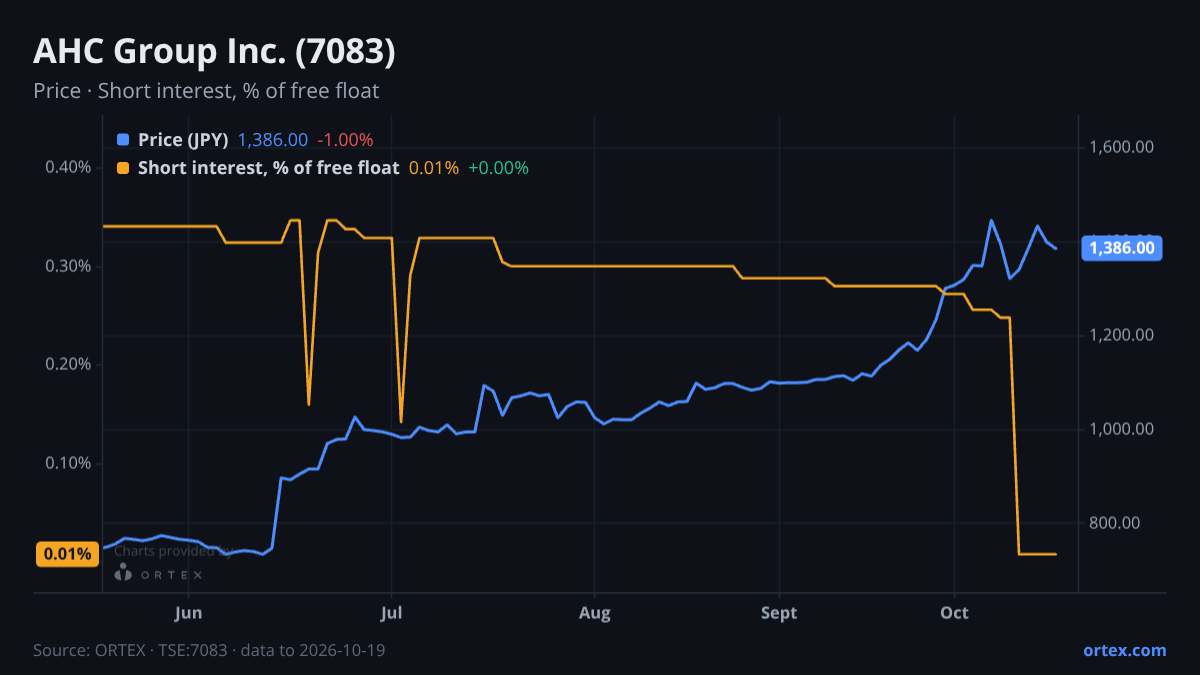Click the Aug label on the time axis
The width and height of the screenshot is (1200, 675).
(595, 613)
